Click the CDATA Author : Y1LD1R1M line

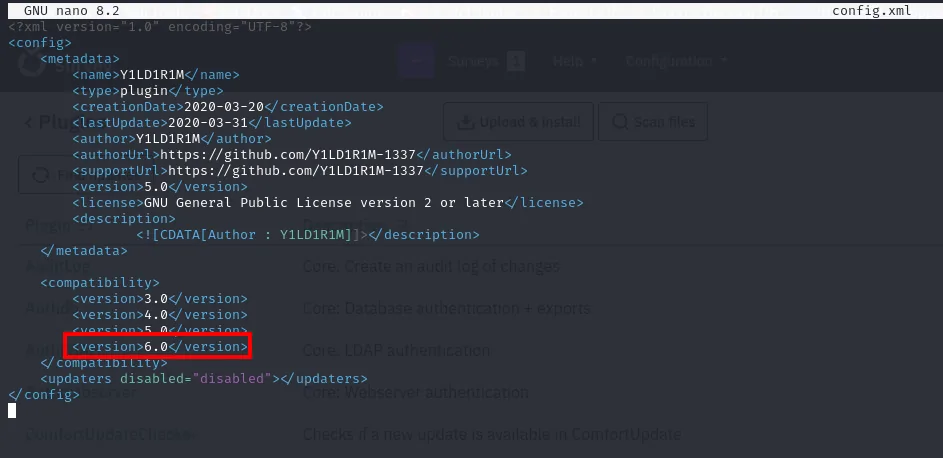pyautogui.click(x=308, y=234)
